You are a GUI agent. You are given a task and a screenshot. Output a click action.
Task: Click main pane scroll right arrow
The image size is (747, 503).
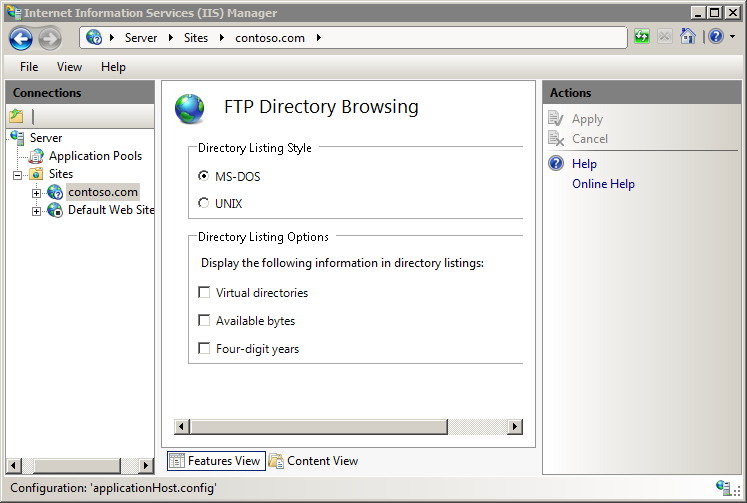(515, 426)
